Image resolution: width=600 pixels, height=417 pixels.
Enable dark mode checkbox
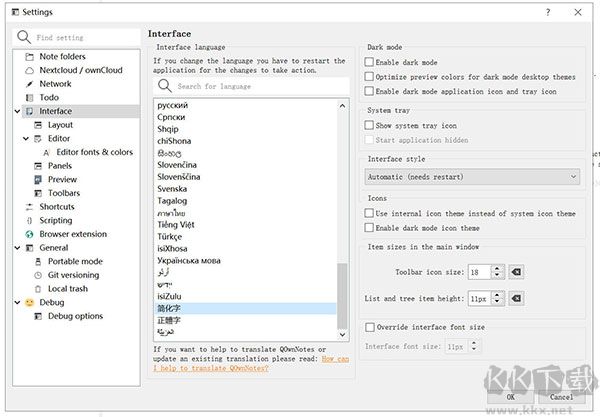point(370,63)
